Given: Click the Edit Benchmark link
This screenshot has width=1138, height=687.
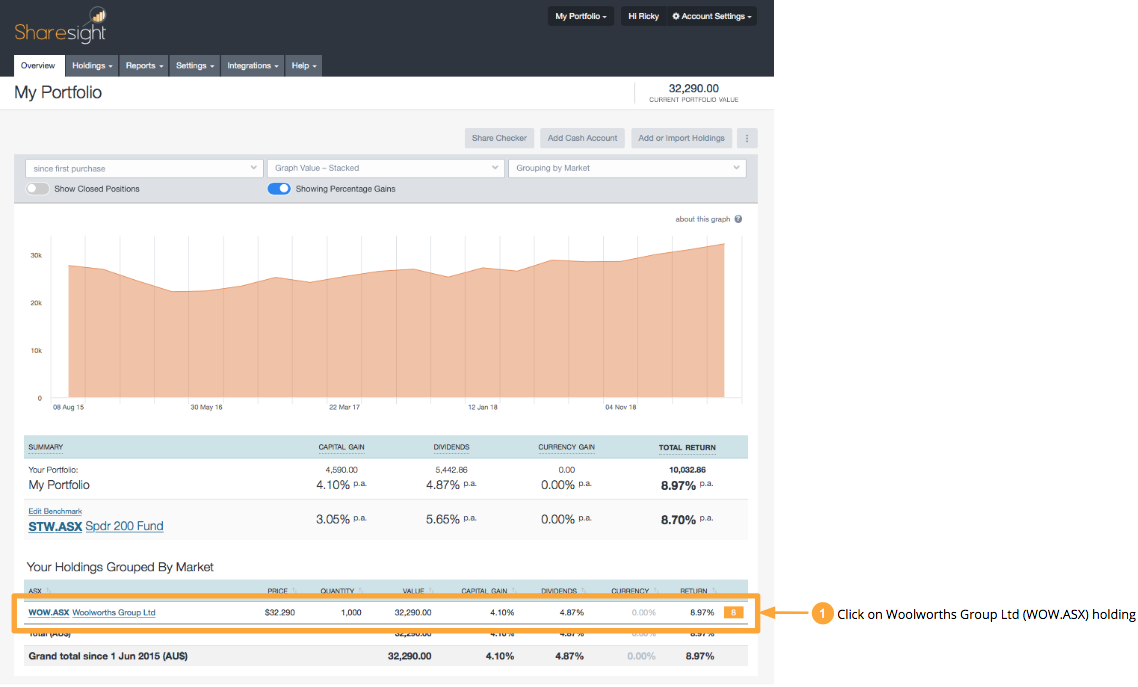Looking at the screenshot, I should click(55, 511).
